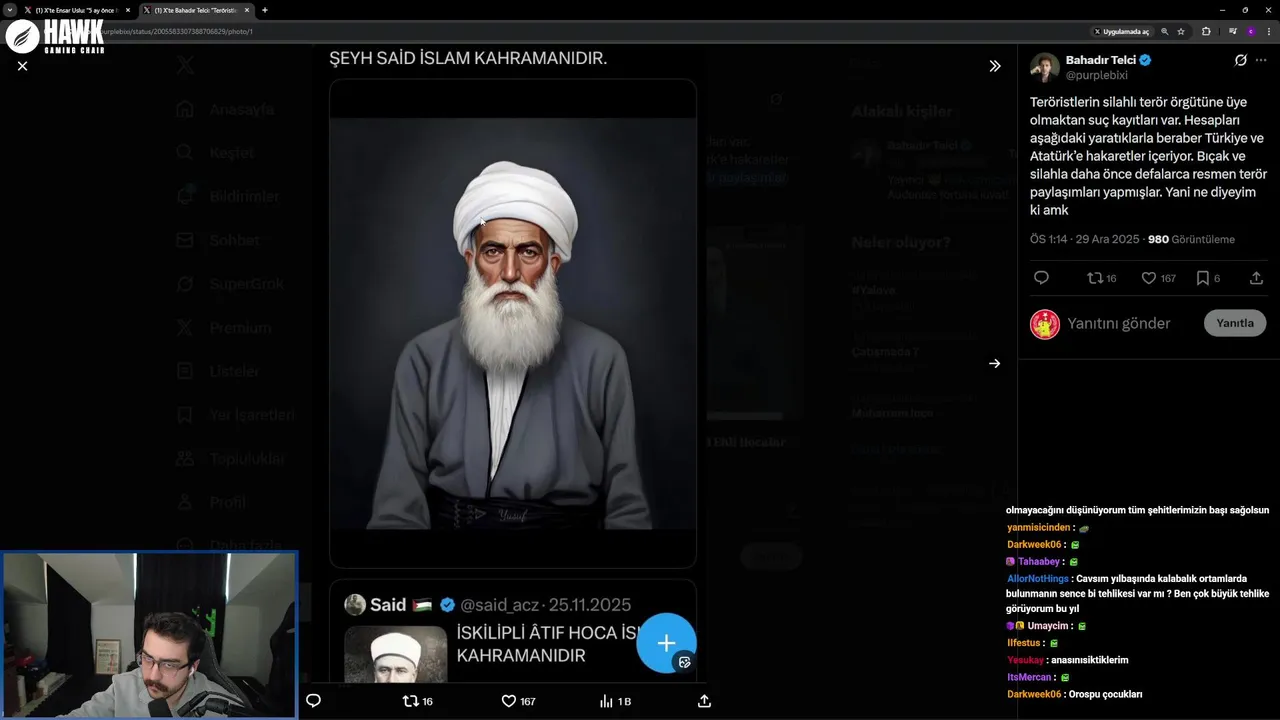Click Uygulamada aç button in address bar

point(1122,31)
